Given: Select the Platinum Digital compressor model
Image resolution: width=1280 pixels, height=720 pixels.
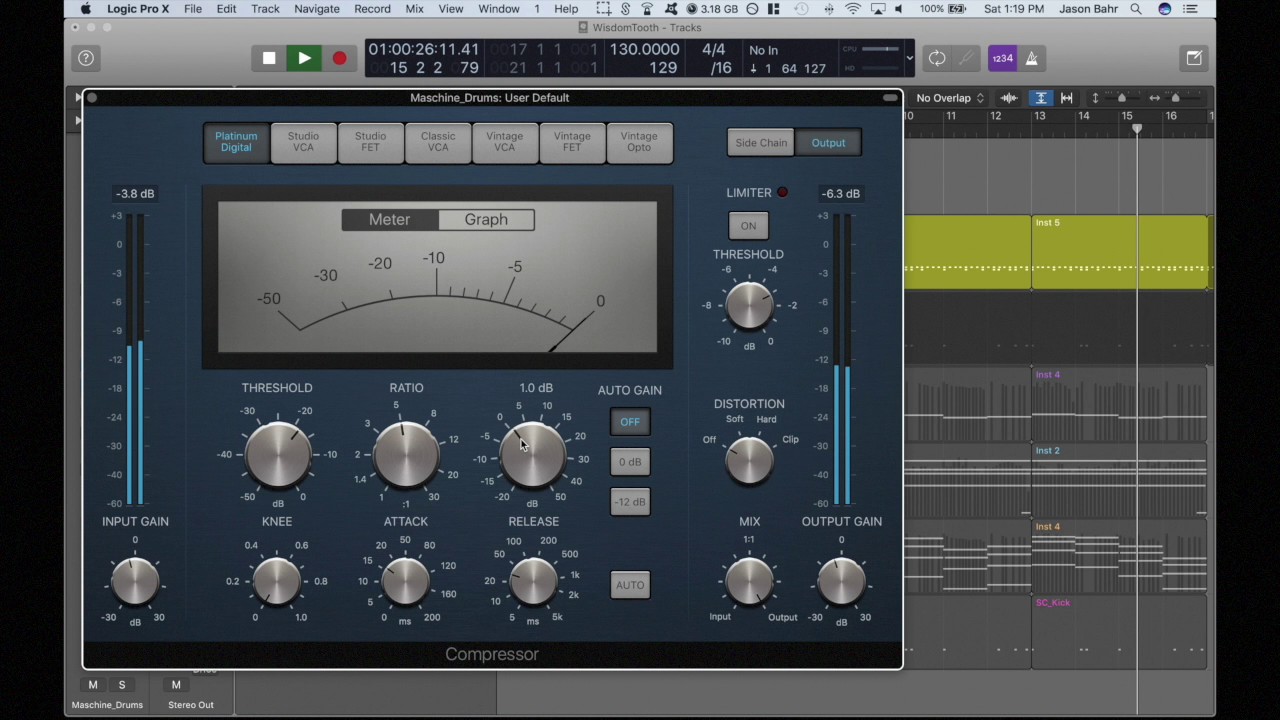Looking at the screenshot, I should pos(236,142).
